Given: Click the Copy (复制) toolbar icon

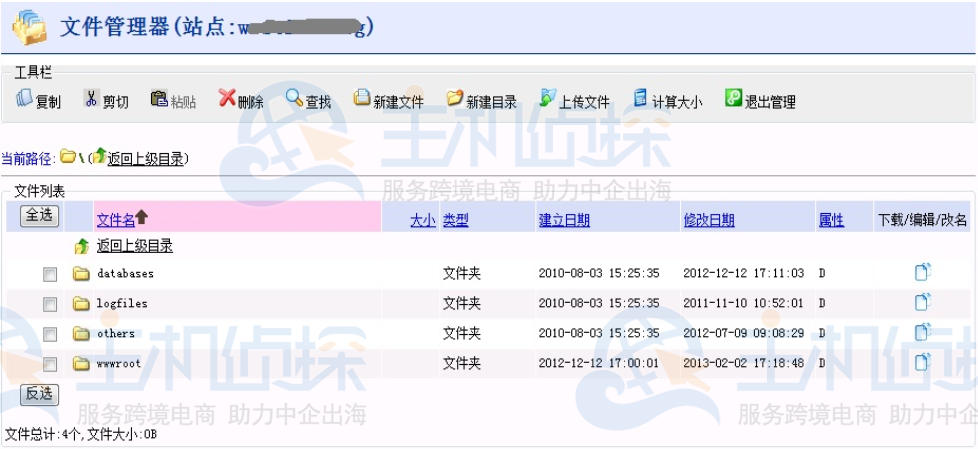Looking at the screenshot, I should point(24,99).
